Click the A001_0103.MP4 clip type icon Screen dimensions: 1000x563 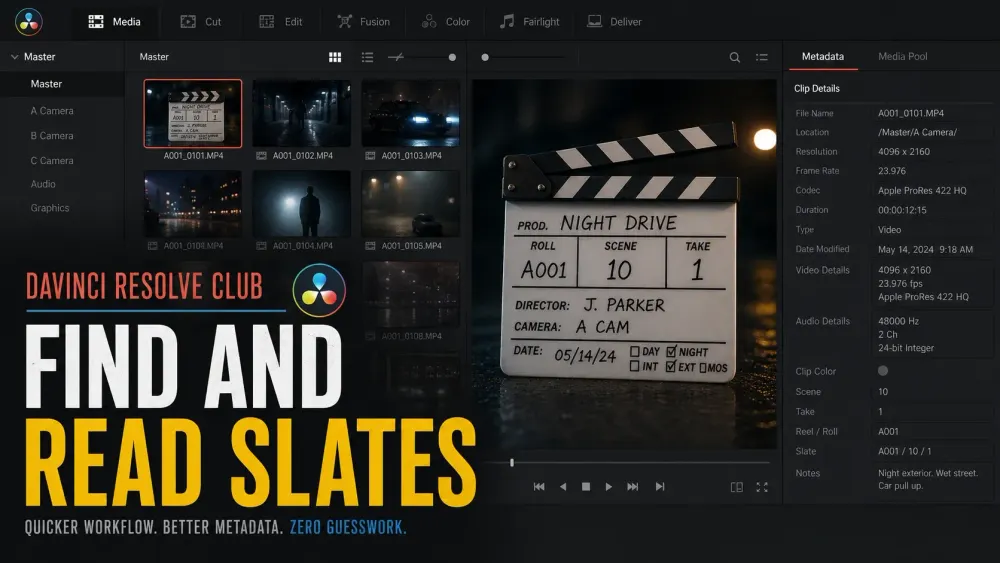pyautogui.click(x=370, y=156)
